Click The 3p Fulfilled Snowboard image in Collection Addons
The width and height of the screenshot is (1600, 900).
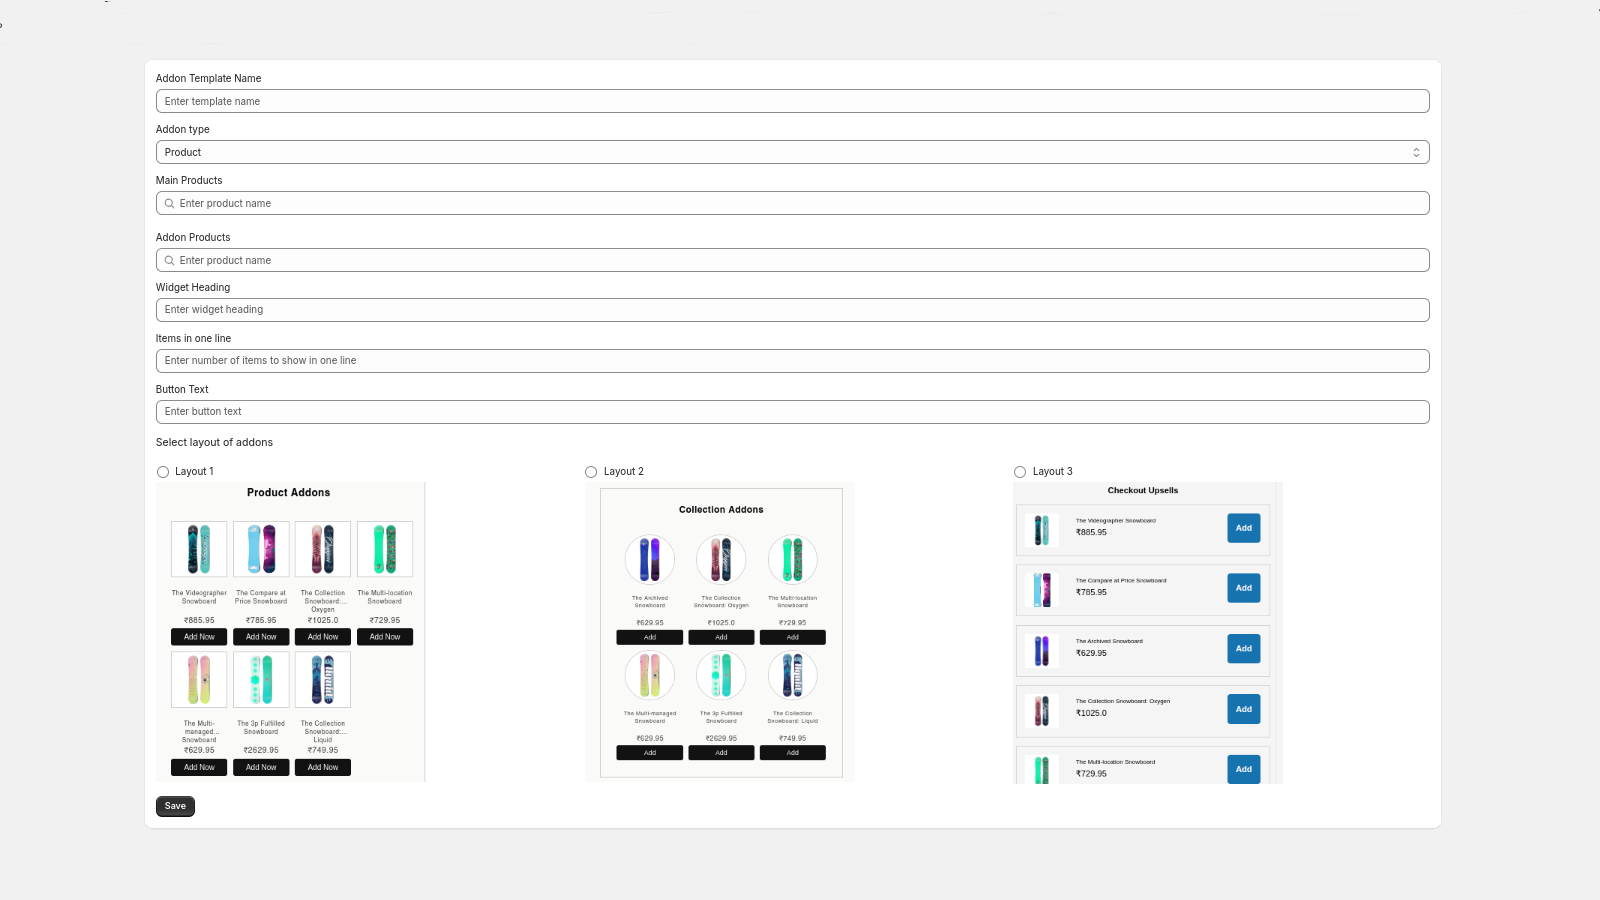(x=721, y=675)
